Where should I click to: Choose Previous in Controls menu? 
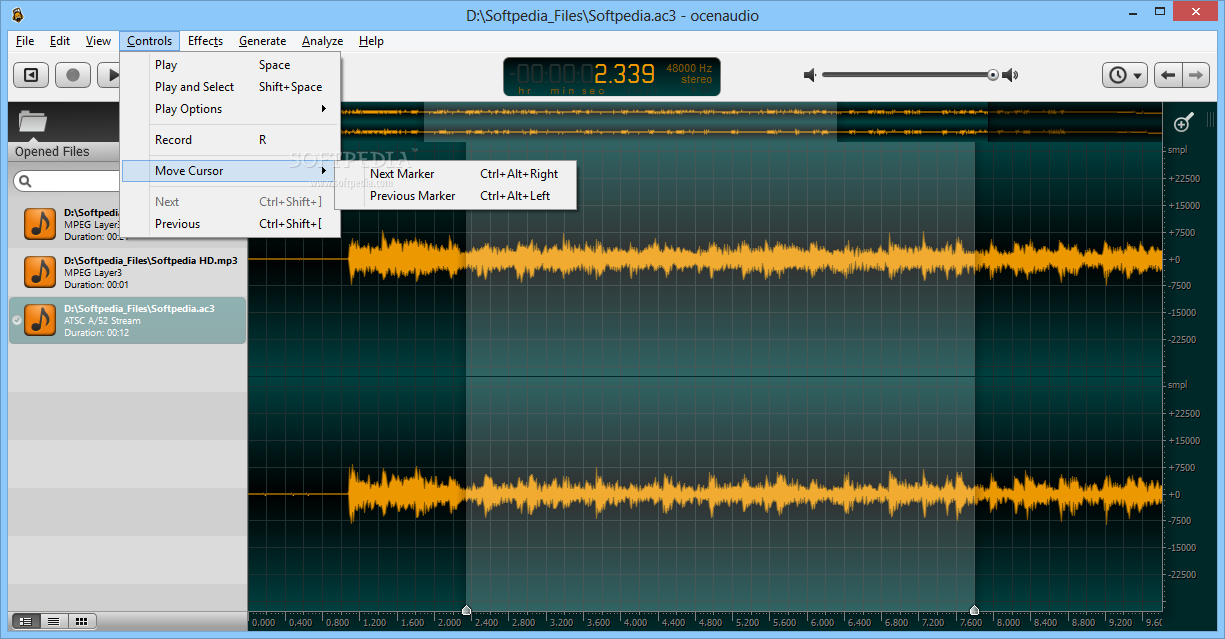point(231,224)
